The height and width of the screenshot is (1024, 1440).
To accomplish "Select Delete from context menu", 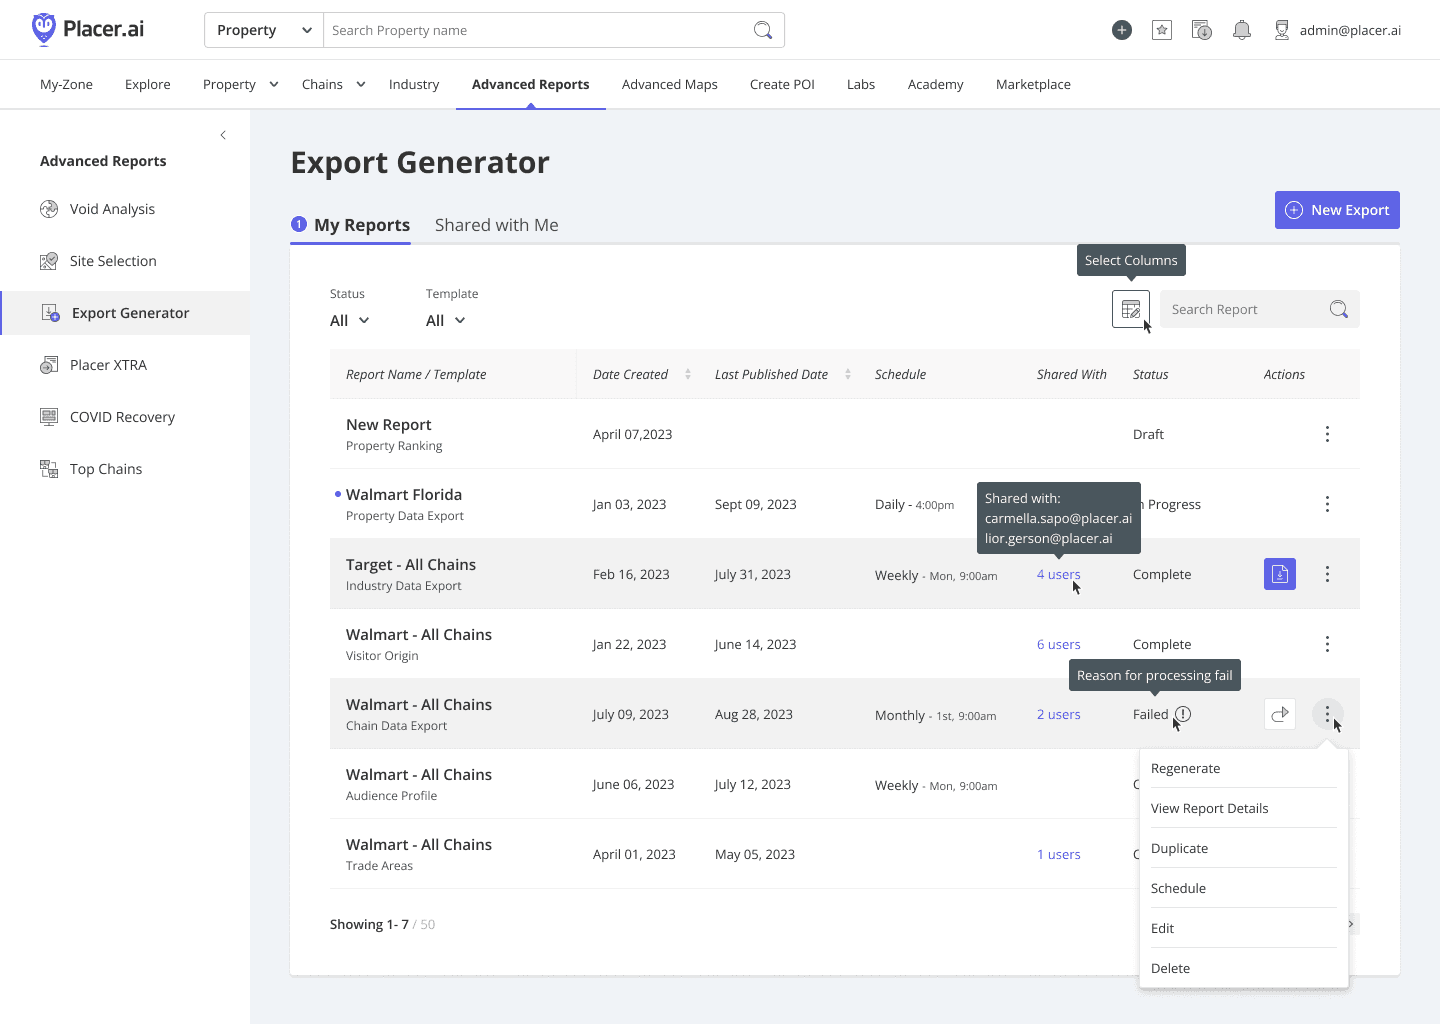I will [x=1243, y=968].
